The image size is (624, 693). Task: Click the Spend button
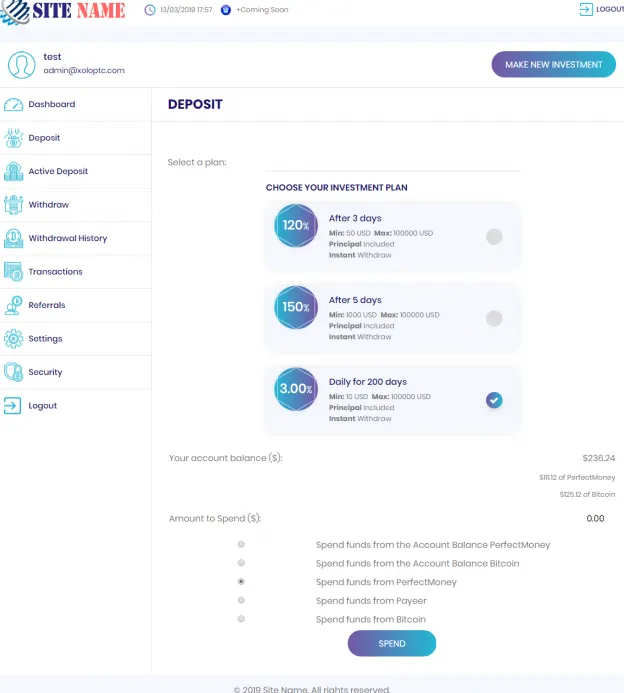(392, 644)
